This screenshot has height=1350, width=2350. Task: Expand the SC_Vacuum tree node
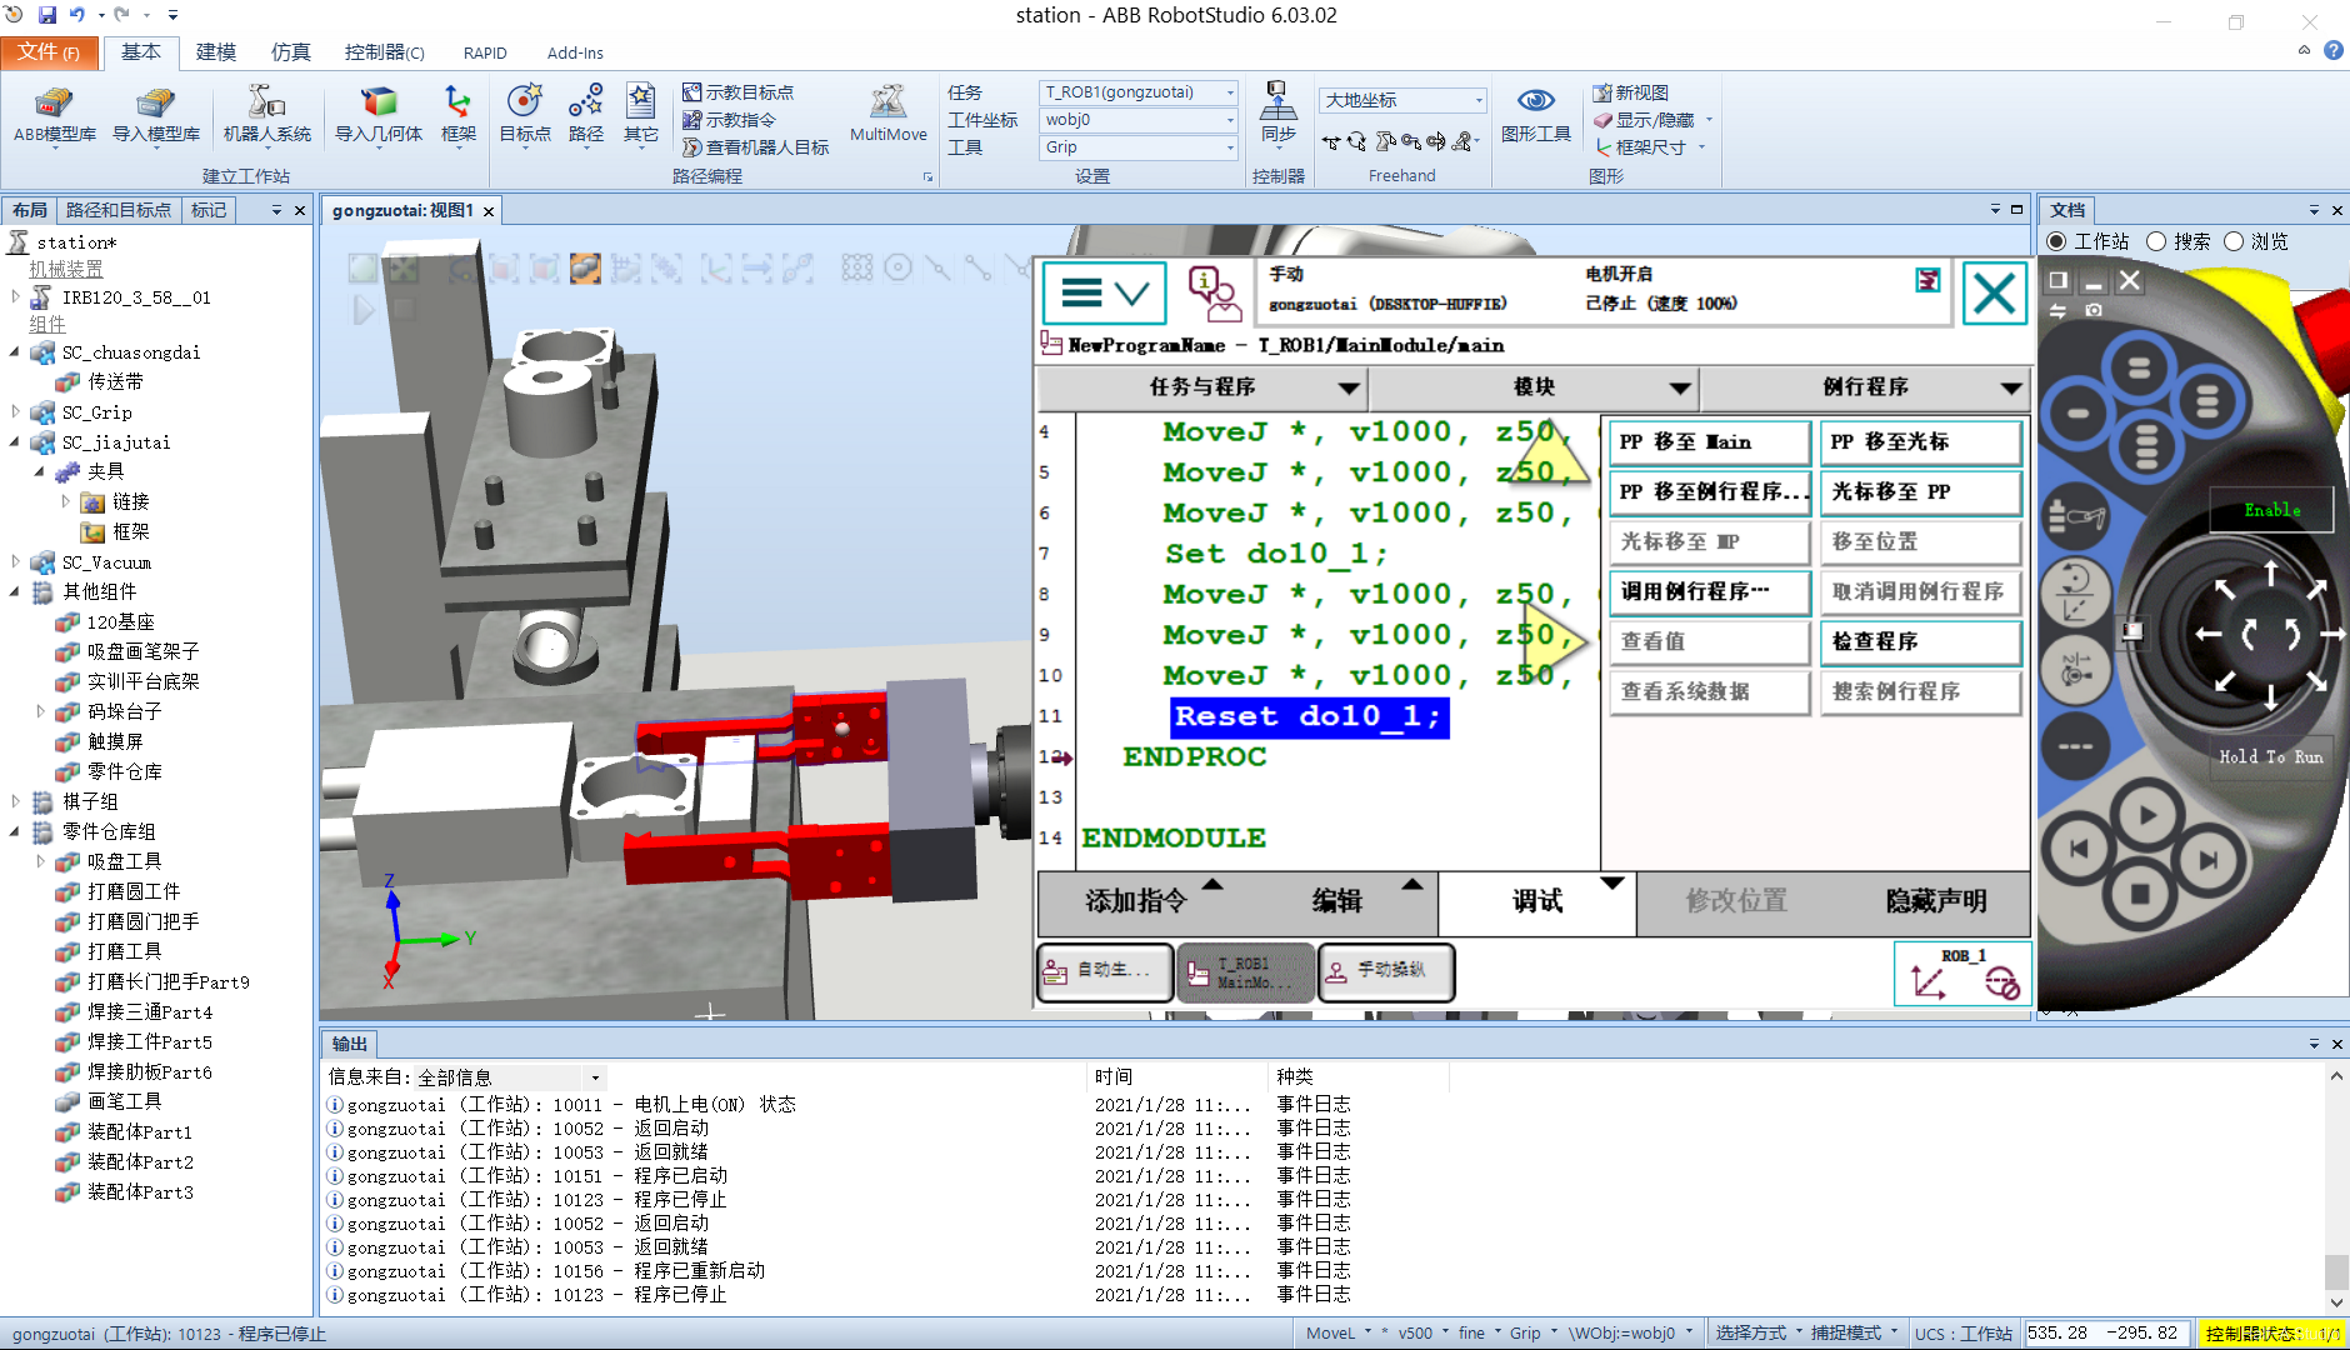[15, 562]
